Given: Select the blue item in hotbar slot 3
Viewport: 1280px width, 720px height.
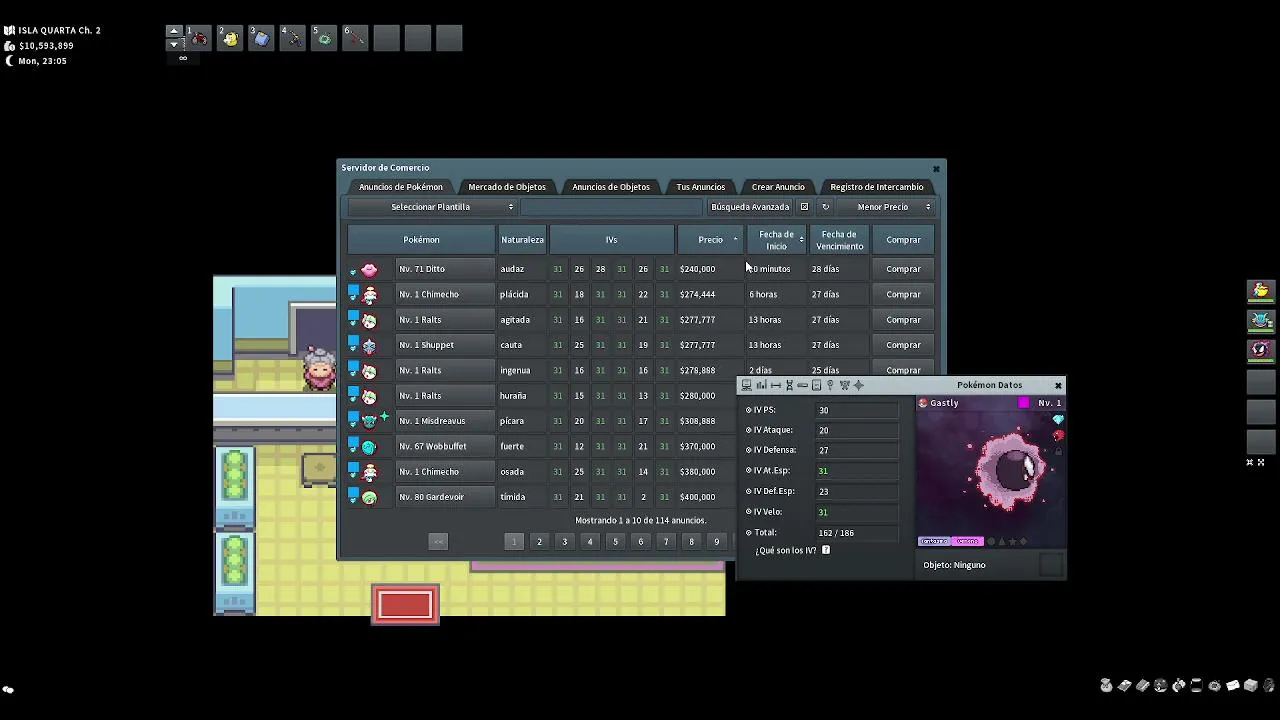Looking at the screenshot, I should (x=261, y=38).
